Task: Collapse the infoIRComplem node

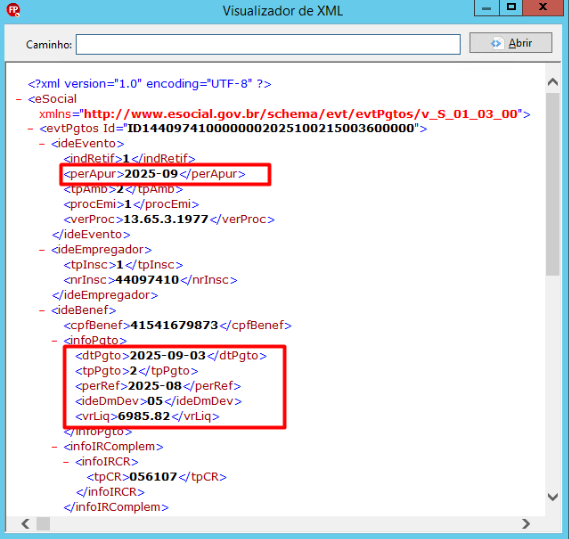Action: [x=54, y=447]
